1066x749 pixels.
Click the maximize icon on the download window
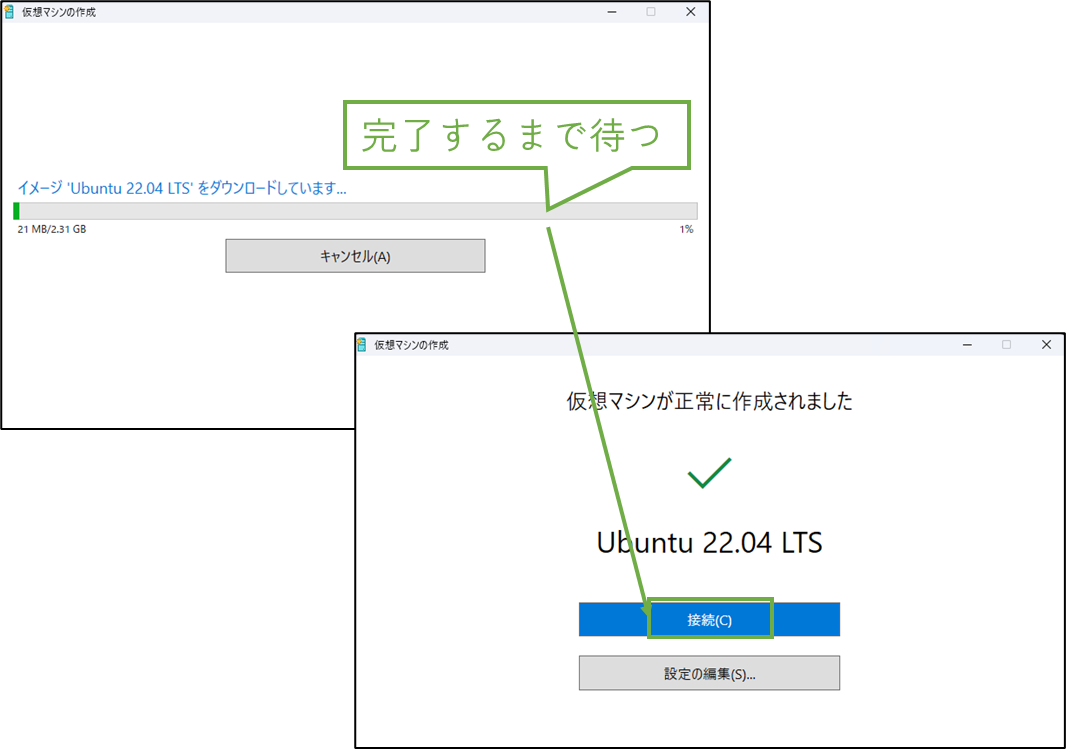pos(651,11)
